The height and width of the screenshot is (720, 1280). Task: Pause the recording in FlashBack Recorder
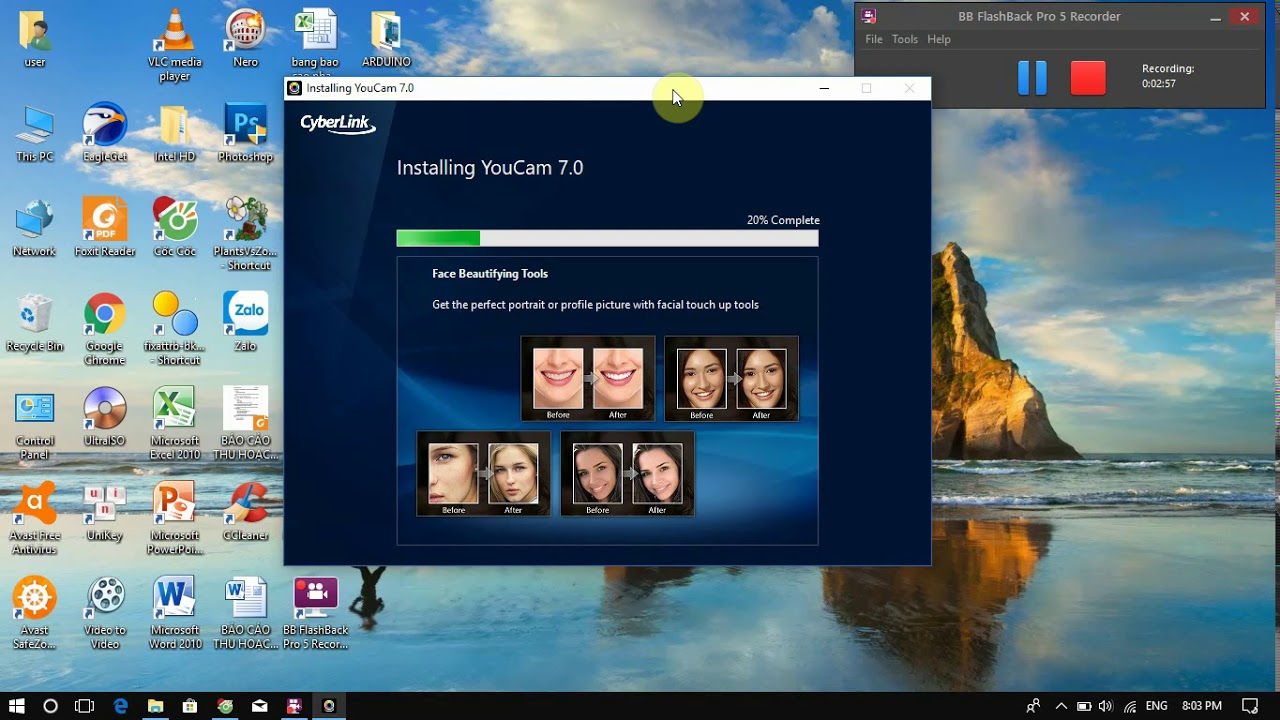click(1032, 78)
